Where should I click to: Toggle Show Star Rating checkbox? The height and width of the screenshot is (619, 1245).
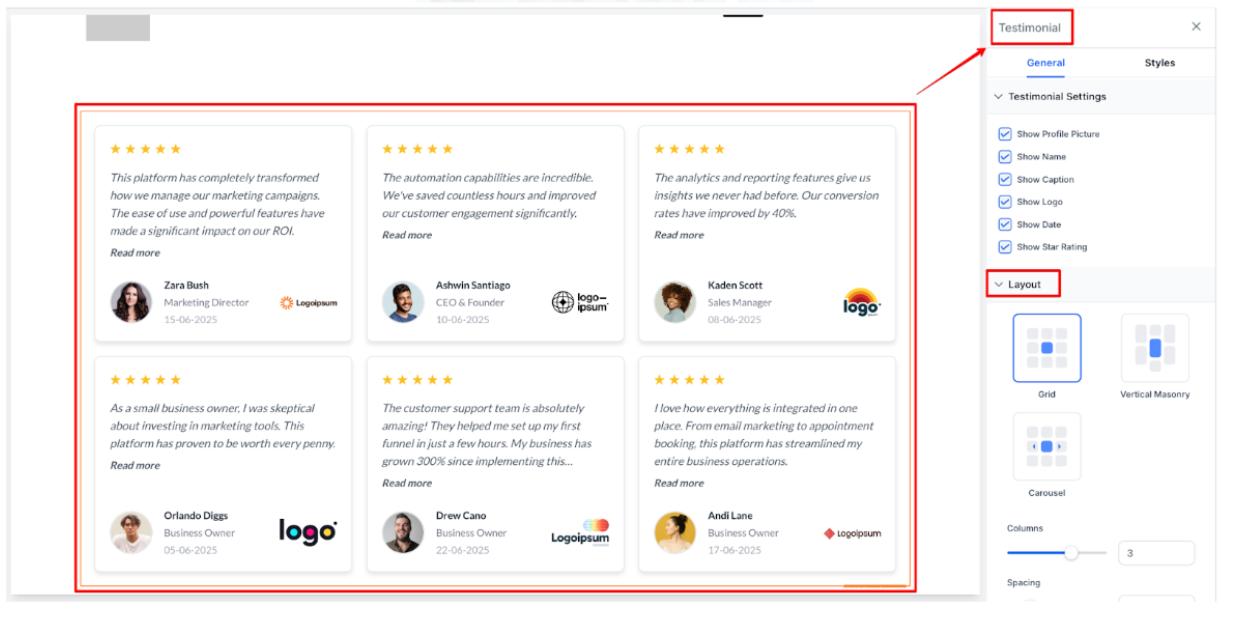tap(1005, 247)
